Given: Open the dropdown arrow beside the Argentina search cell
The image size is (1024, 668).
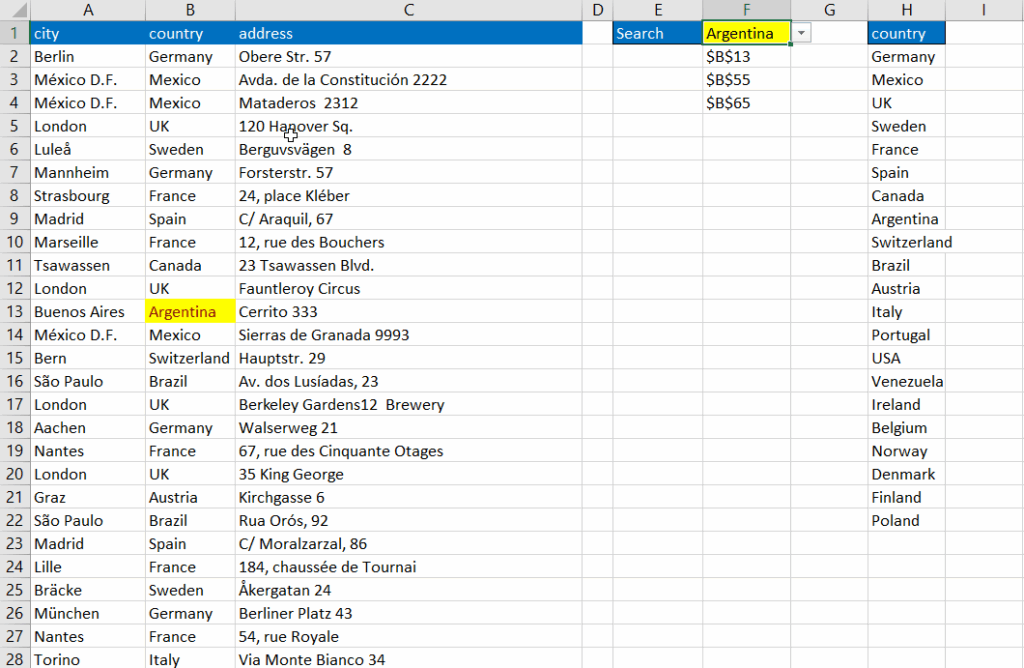Looking at the screenshot, I should (801, 33).
